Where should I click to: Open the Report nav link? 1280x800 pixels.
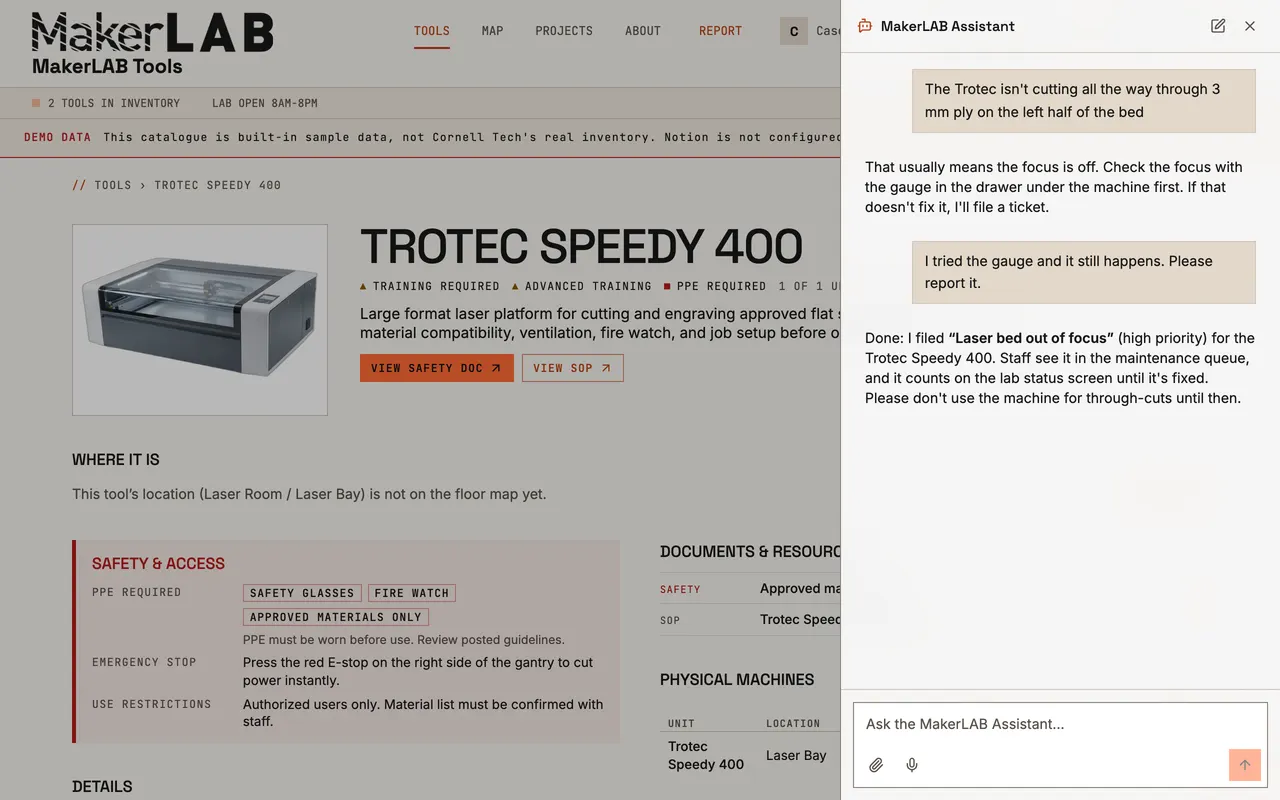pyautogui.click(x=720, y=31)
